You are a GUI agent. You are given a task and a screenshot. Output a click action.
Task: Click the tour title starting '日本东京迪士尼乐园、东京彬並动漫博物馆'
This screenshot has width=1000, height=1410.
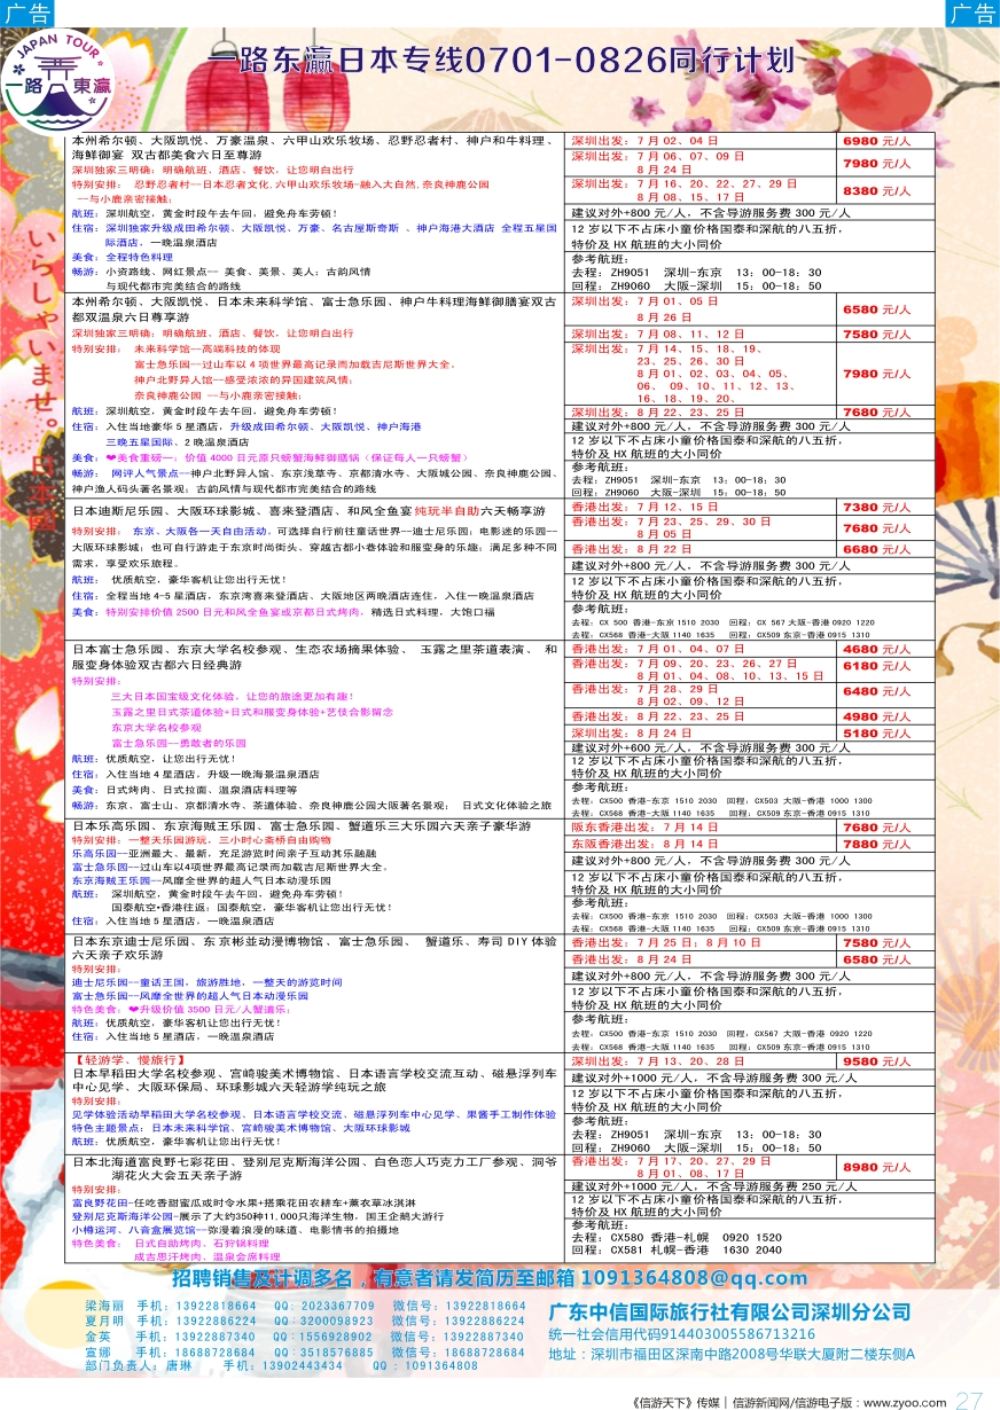click(x=314, y=949)
